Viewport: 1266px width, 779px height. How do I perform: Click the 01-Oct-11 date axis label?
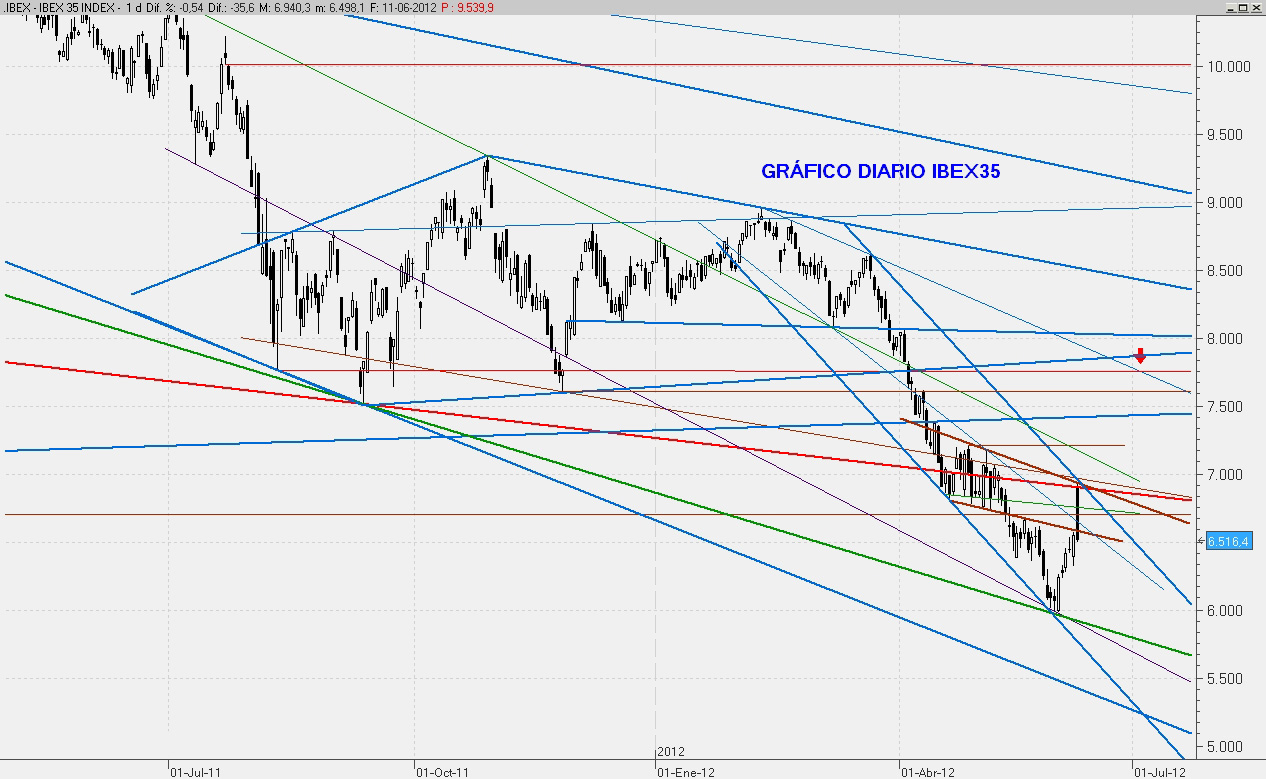441,771
